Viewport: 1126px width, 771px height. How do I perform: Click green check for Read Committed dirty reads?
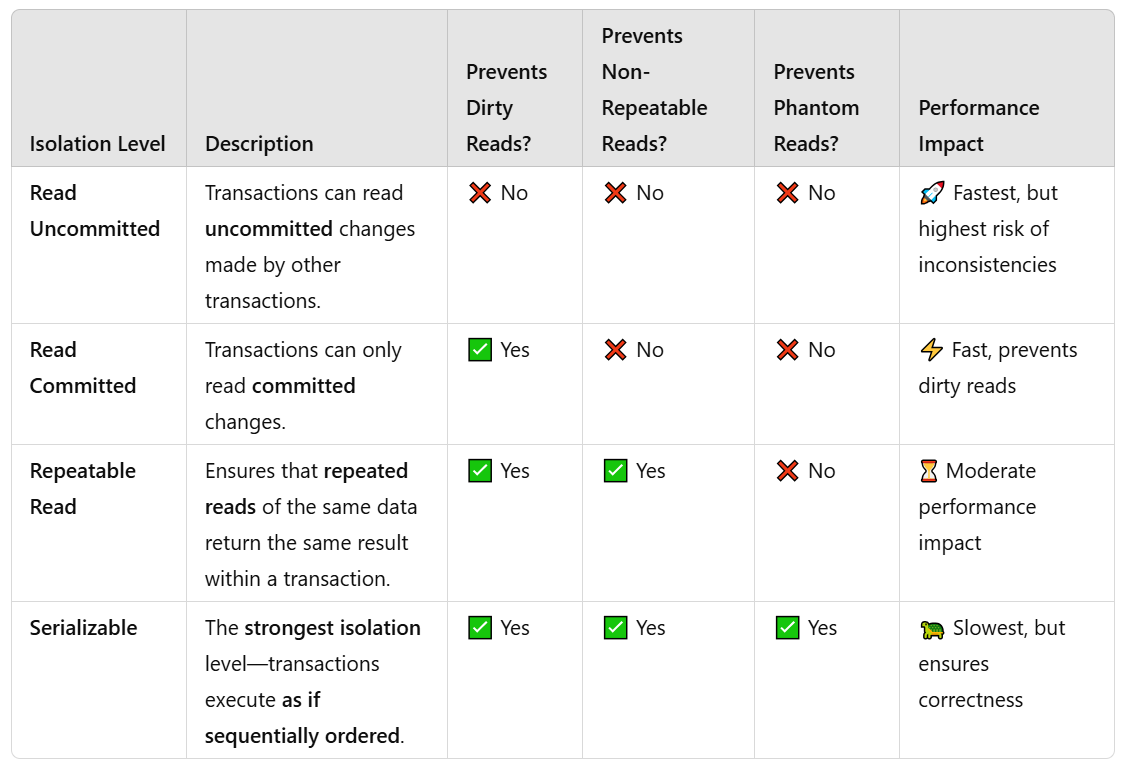point(480,350)
